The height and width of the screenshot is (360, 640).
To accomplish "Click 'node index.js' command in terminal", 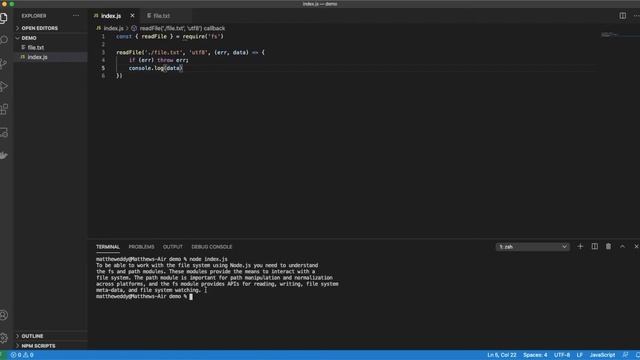I will (x=208, y=259).
